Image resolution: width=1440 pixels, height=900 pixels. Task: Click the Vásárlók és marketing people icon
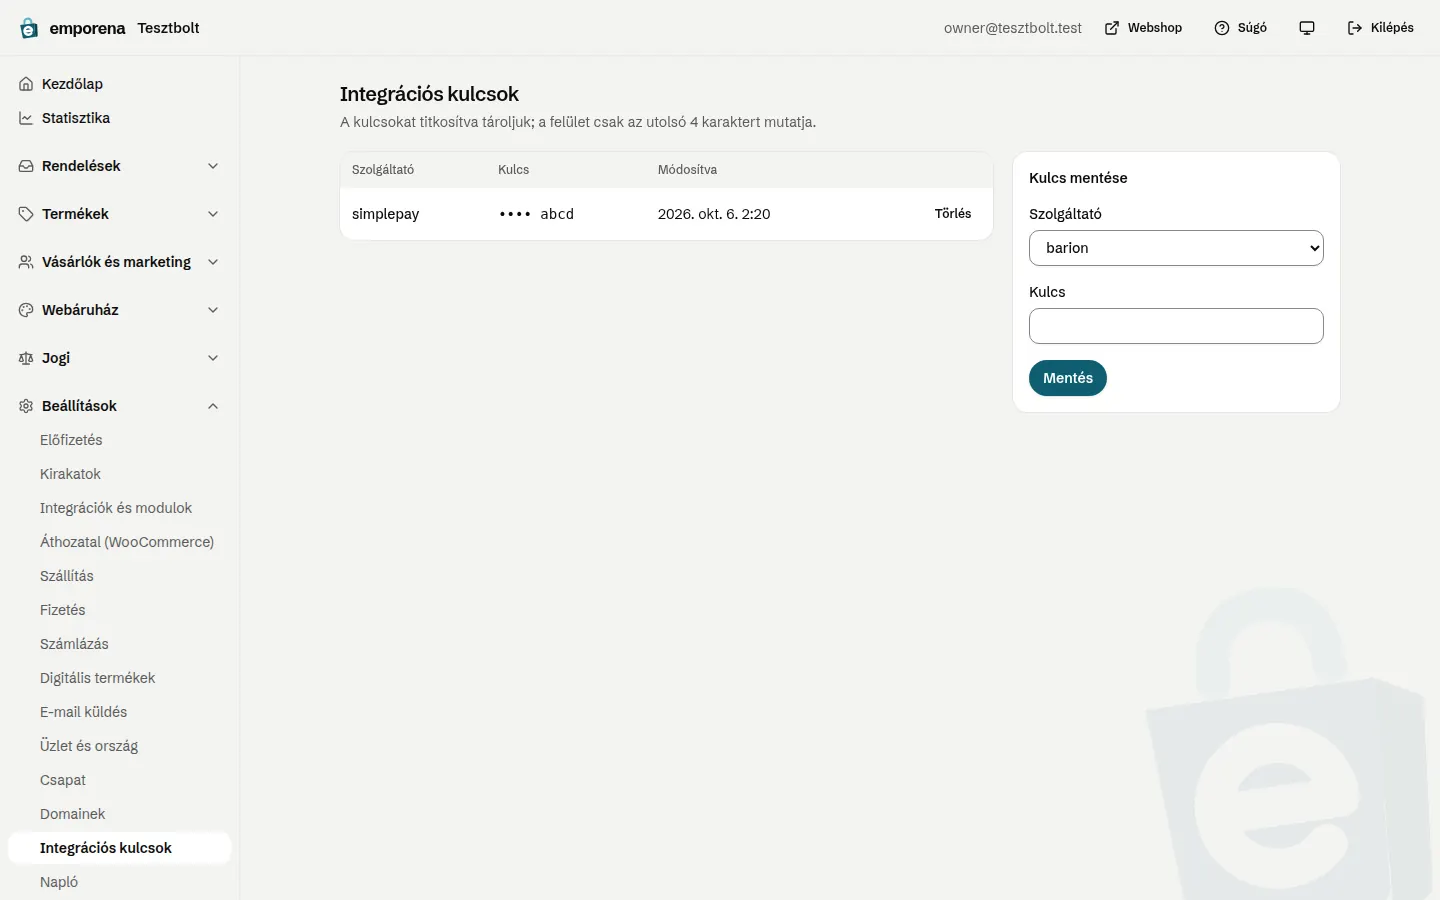coord(26,262)
